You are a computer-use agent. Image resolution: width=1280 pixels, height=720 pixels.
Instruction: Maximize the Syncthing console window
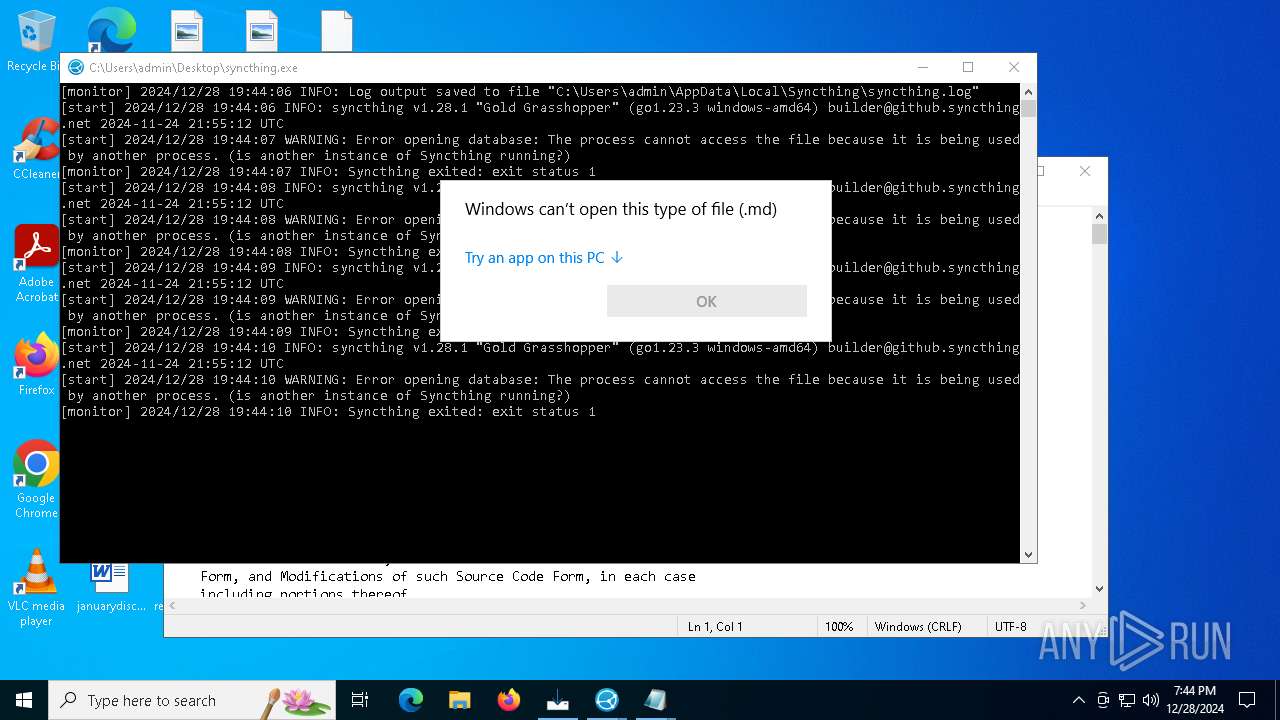(x=968, y=67)
